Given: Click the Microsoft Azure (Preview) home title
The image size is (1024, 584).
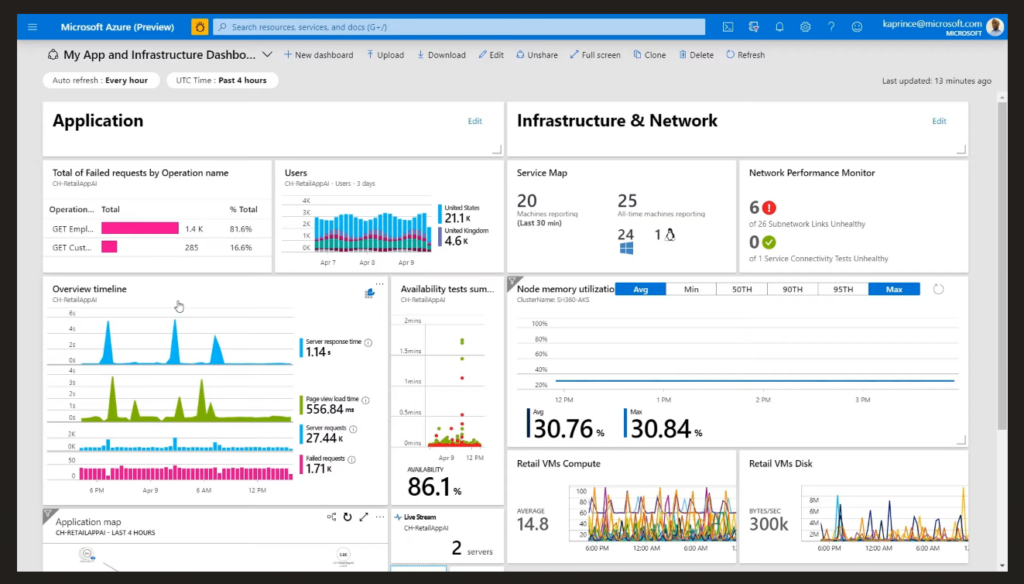Looking at the screenshot, I should [x=118, y=27].
